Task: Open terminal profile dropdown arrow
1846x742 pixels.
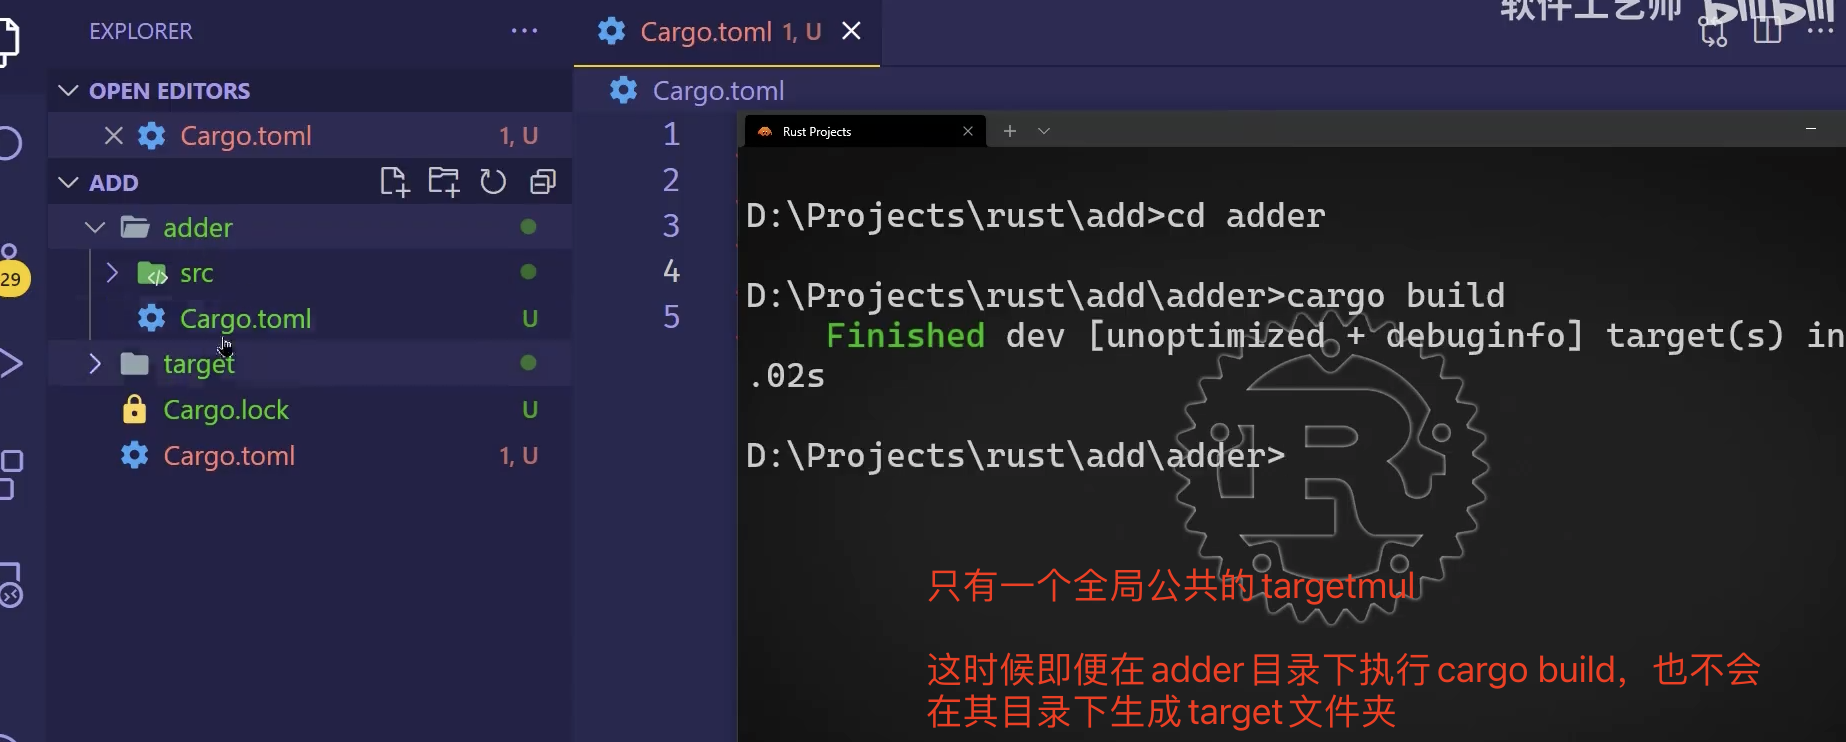Action: pos(1044,131)
